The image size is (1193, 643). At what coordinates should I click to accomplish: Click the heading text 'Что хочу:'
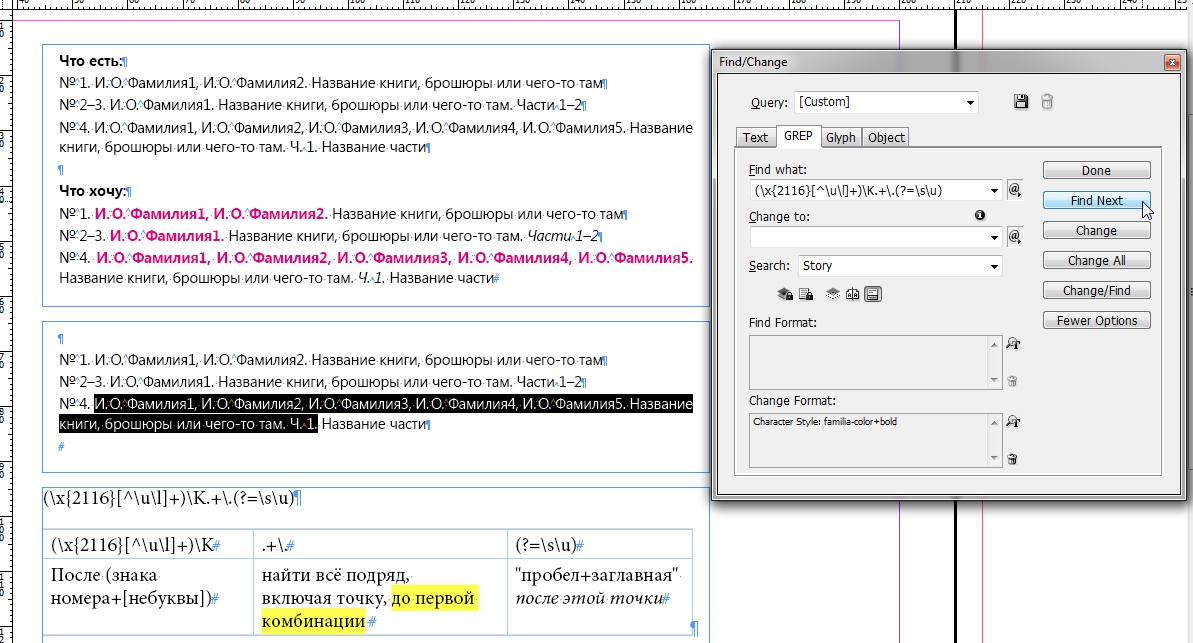tap(92, 191)
